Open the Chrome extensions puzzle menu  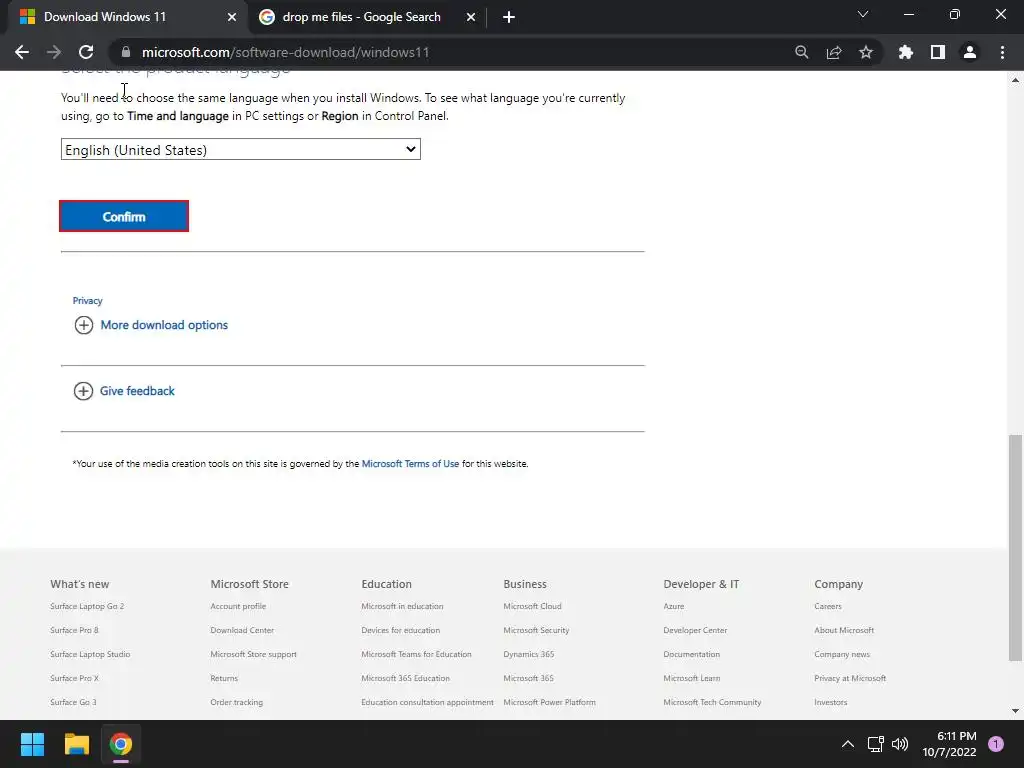[x=905, y=52]
